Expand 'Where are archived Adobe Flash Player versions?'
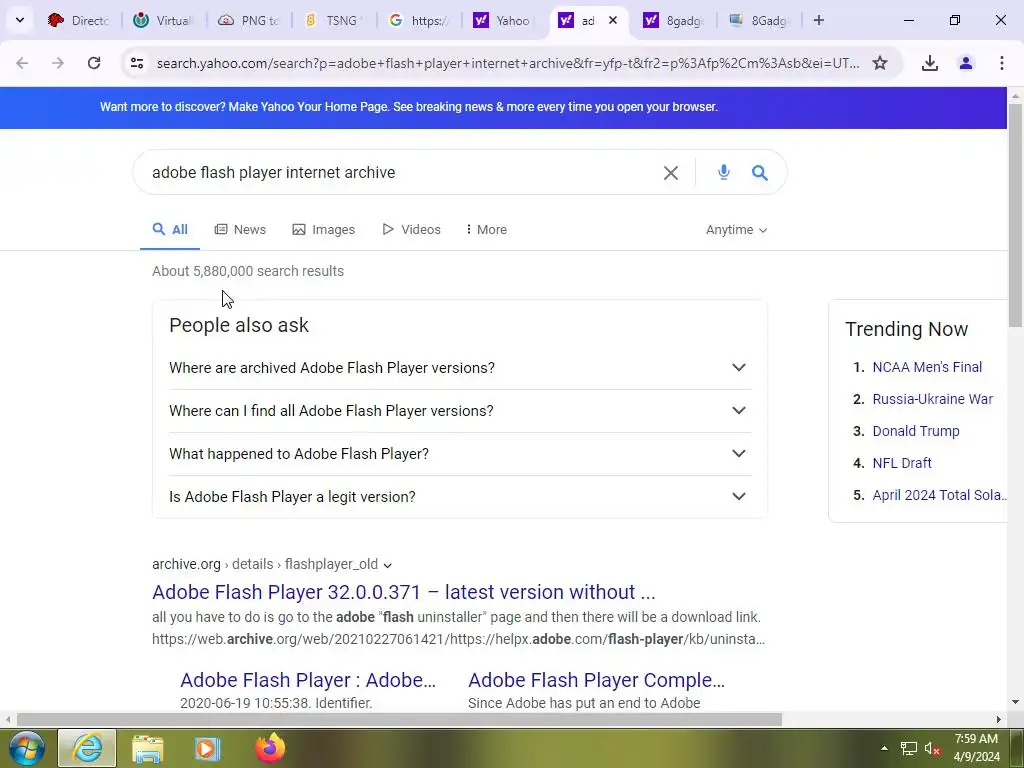The height and width of the screenshot is (768, 1024). [460, 368]
